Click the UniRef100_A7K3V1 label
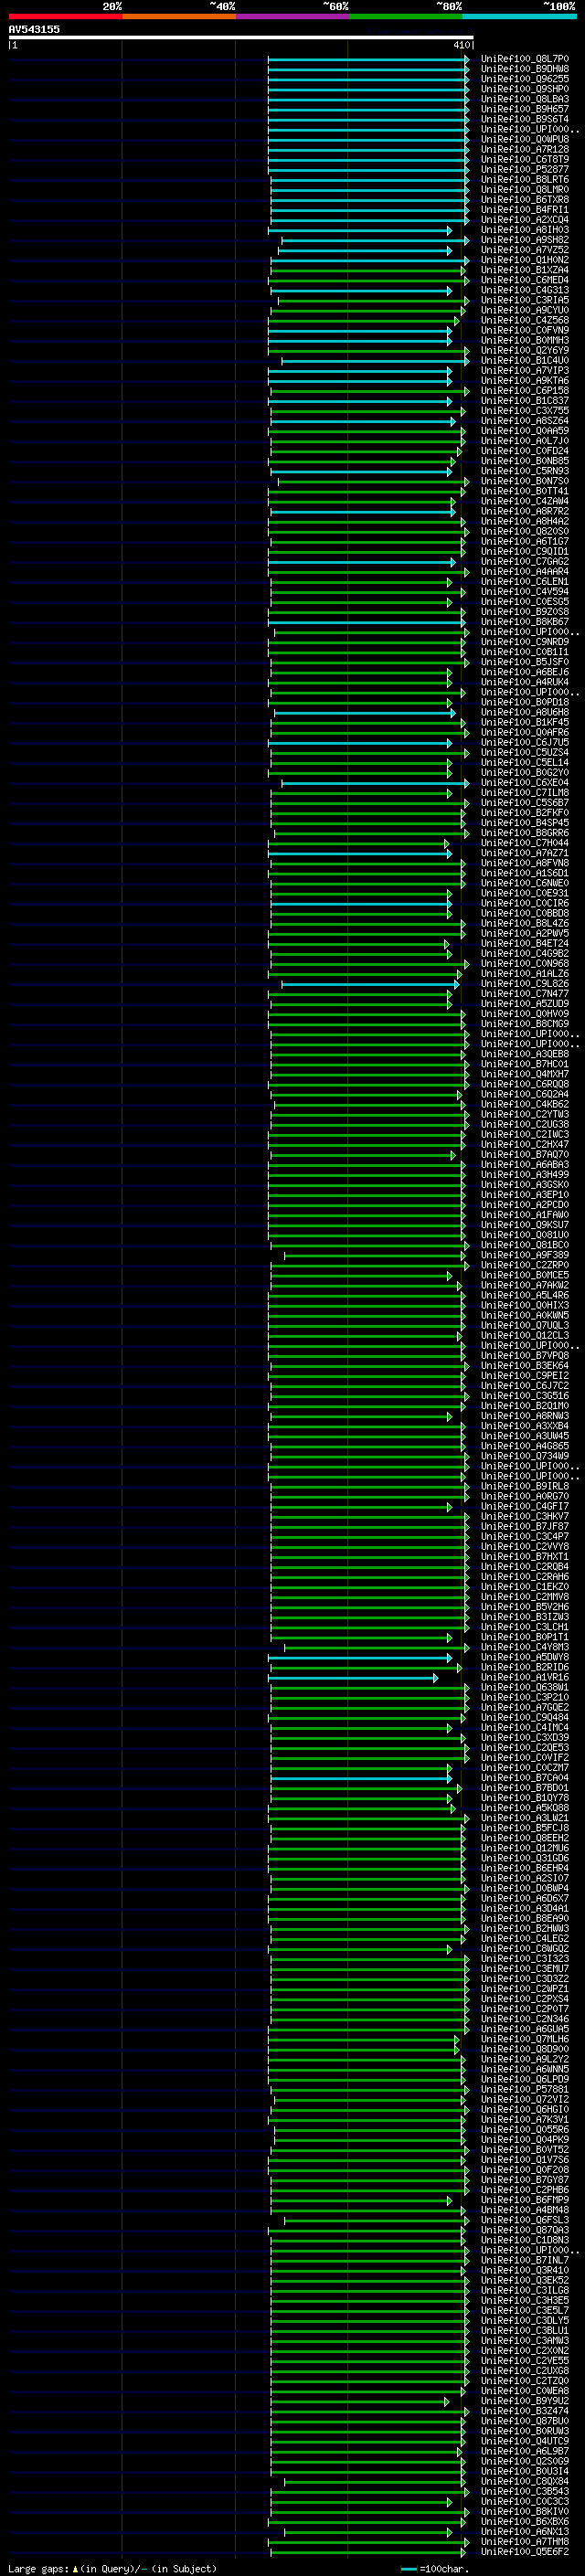 pos(525,2119)
